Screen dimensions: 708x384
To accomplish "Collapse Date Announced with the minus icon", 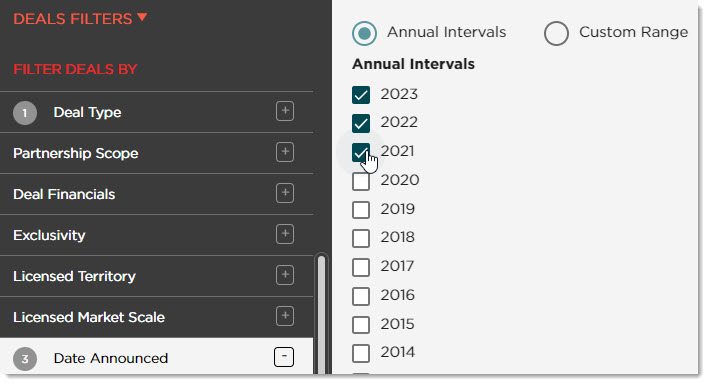I will (284, 357).
